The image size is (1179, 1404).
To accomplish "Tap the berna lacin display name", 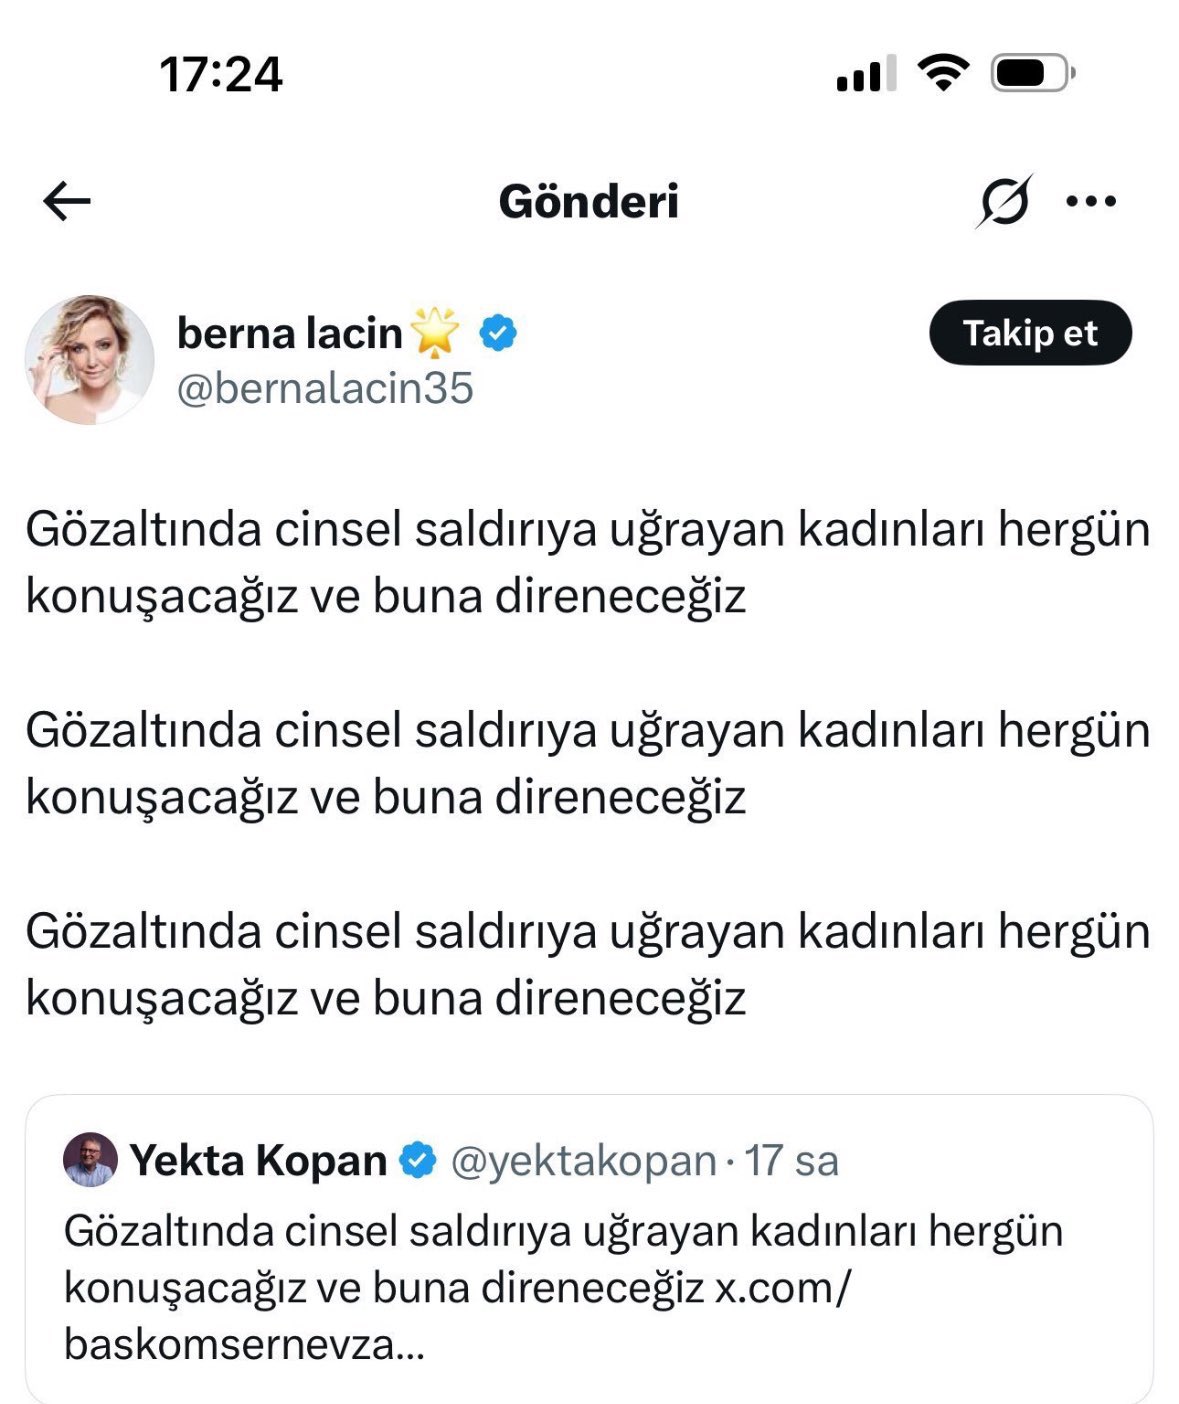I will [290, 333].
